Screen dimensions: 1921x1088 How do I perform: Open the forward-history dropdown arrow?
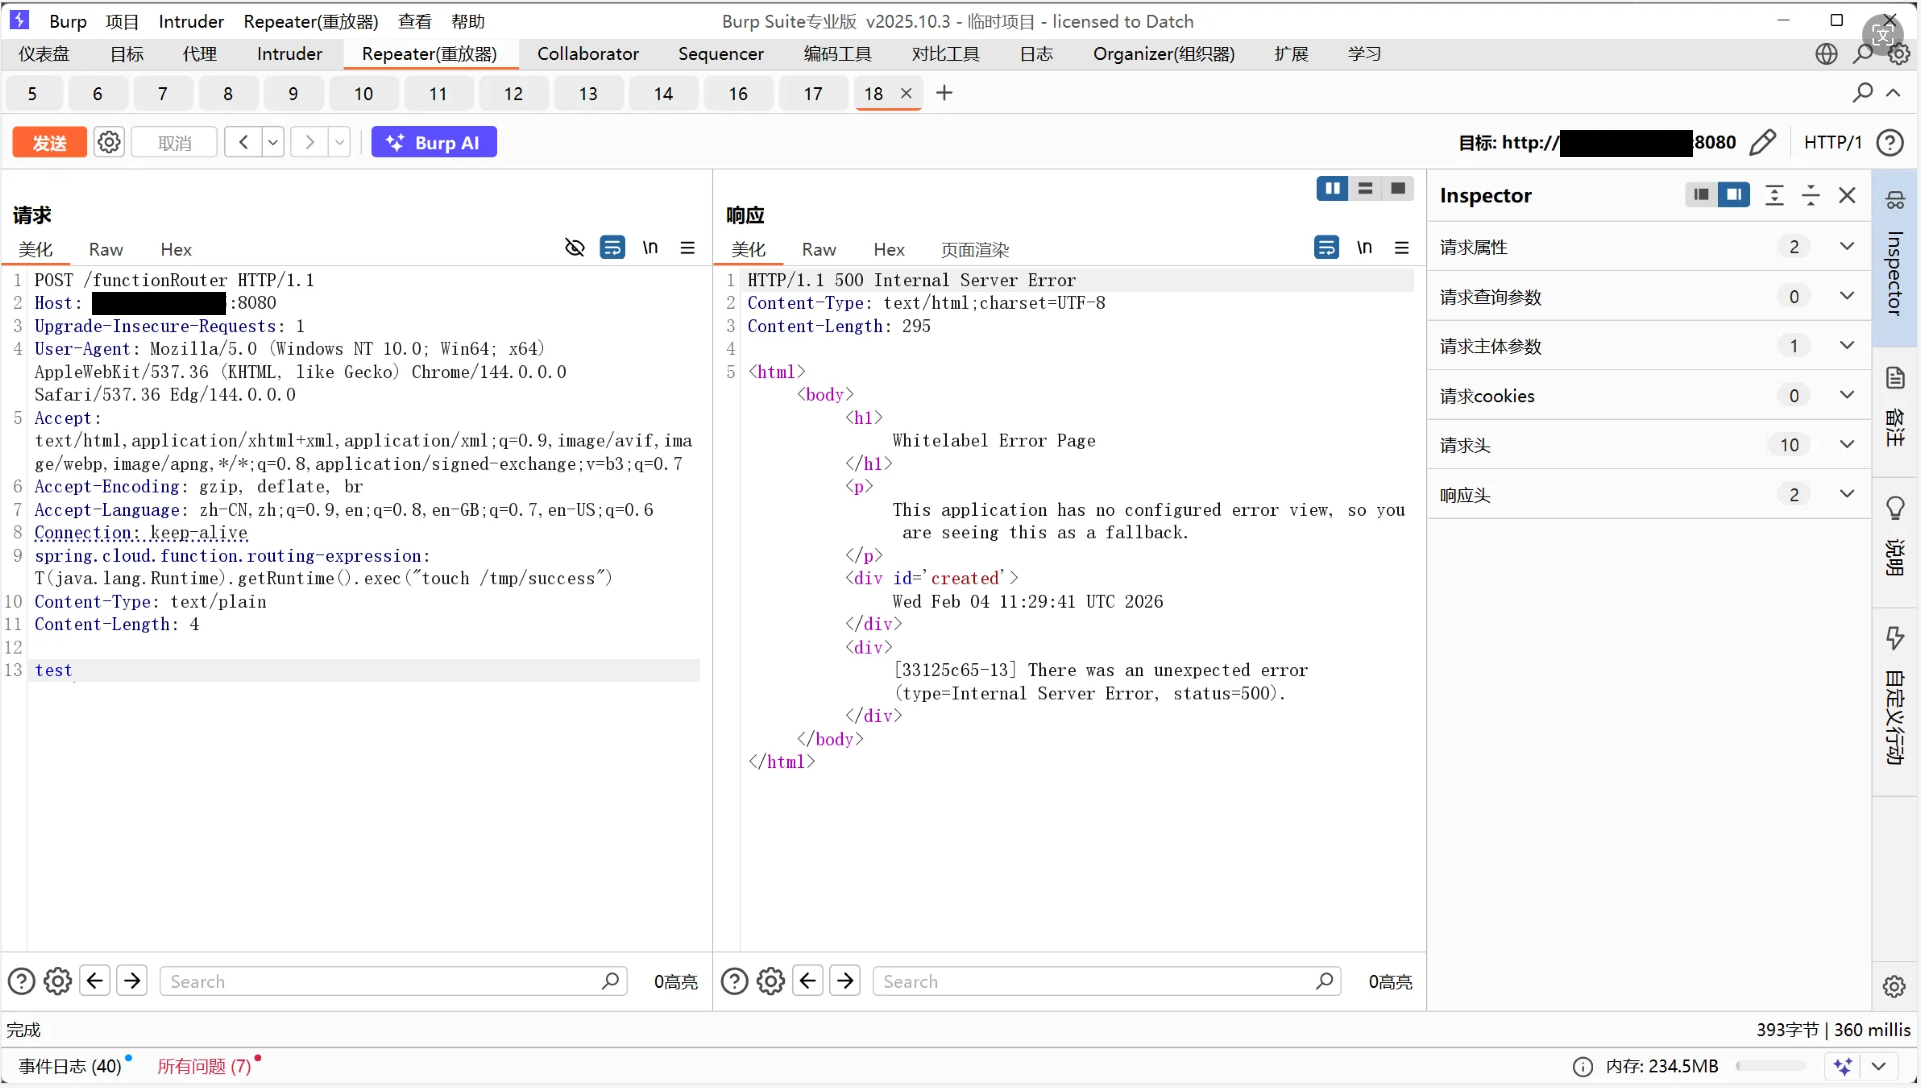click(x=340, y=142)
